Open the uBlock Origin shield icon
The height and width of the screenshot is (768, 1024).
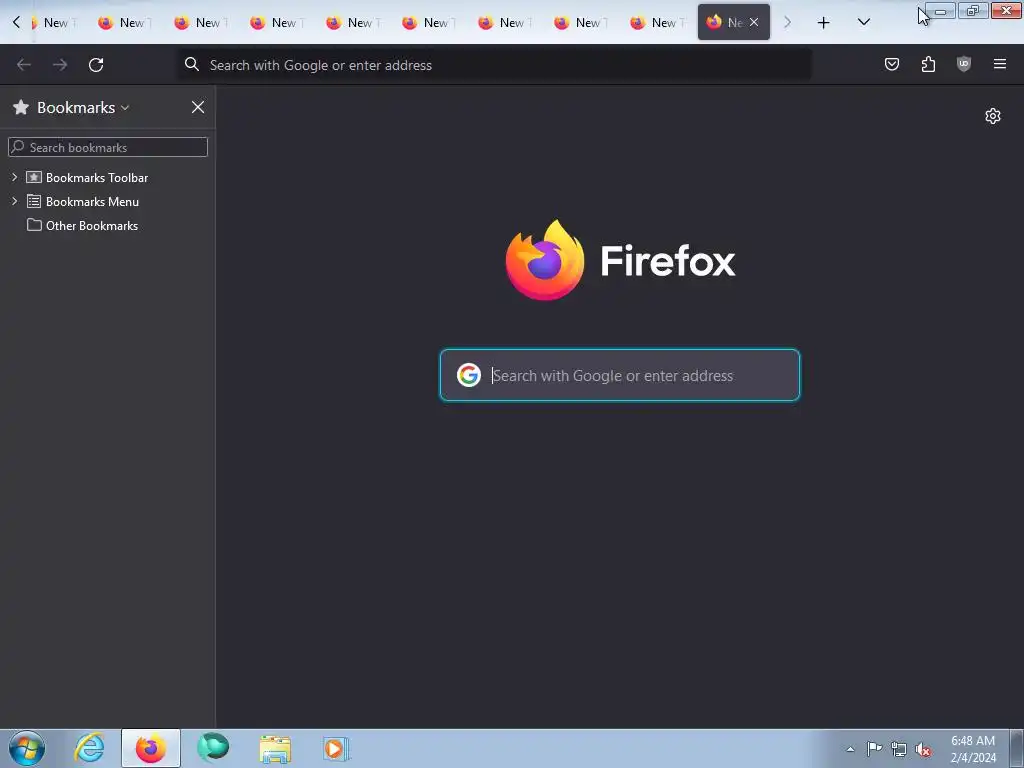pyautogui.click(x=964, y=64)
